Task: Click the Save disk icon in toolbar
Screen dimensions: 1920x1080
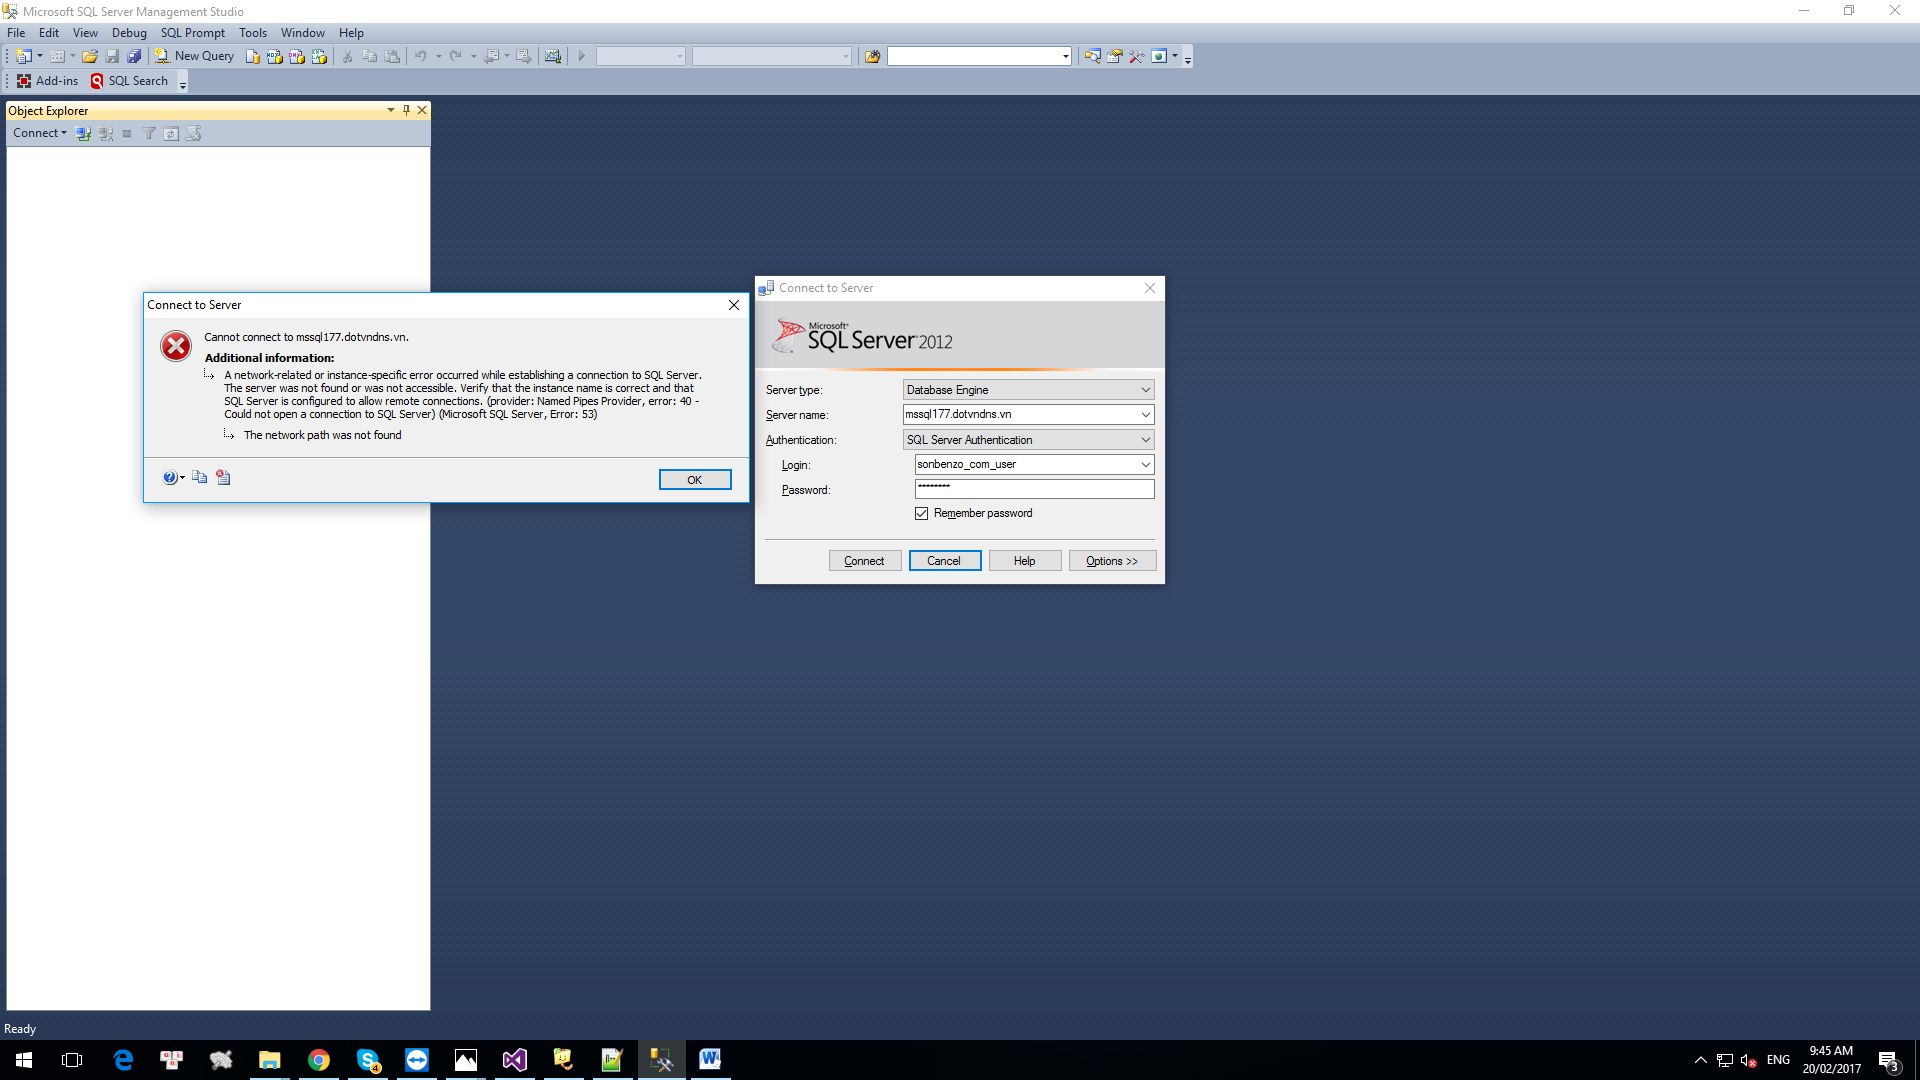Action: pyautogui.click(x=112, y=56)
